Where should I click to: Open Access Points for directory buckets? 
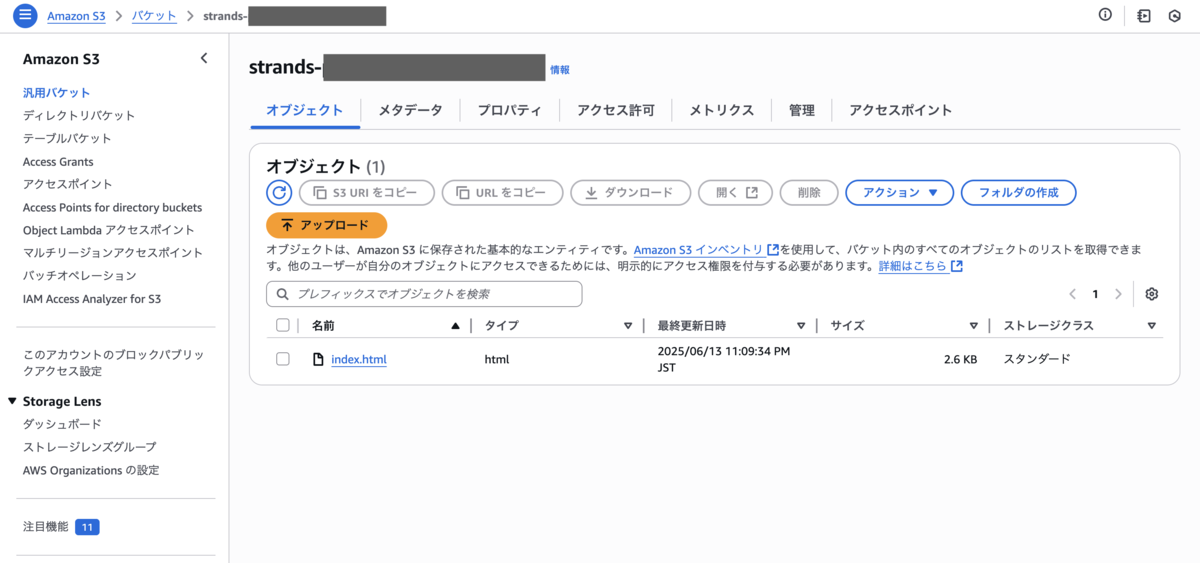[112, 207]
